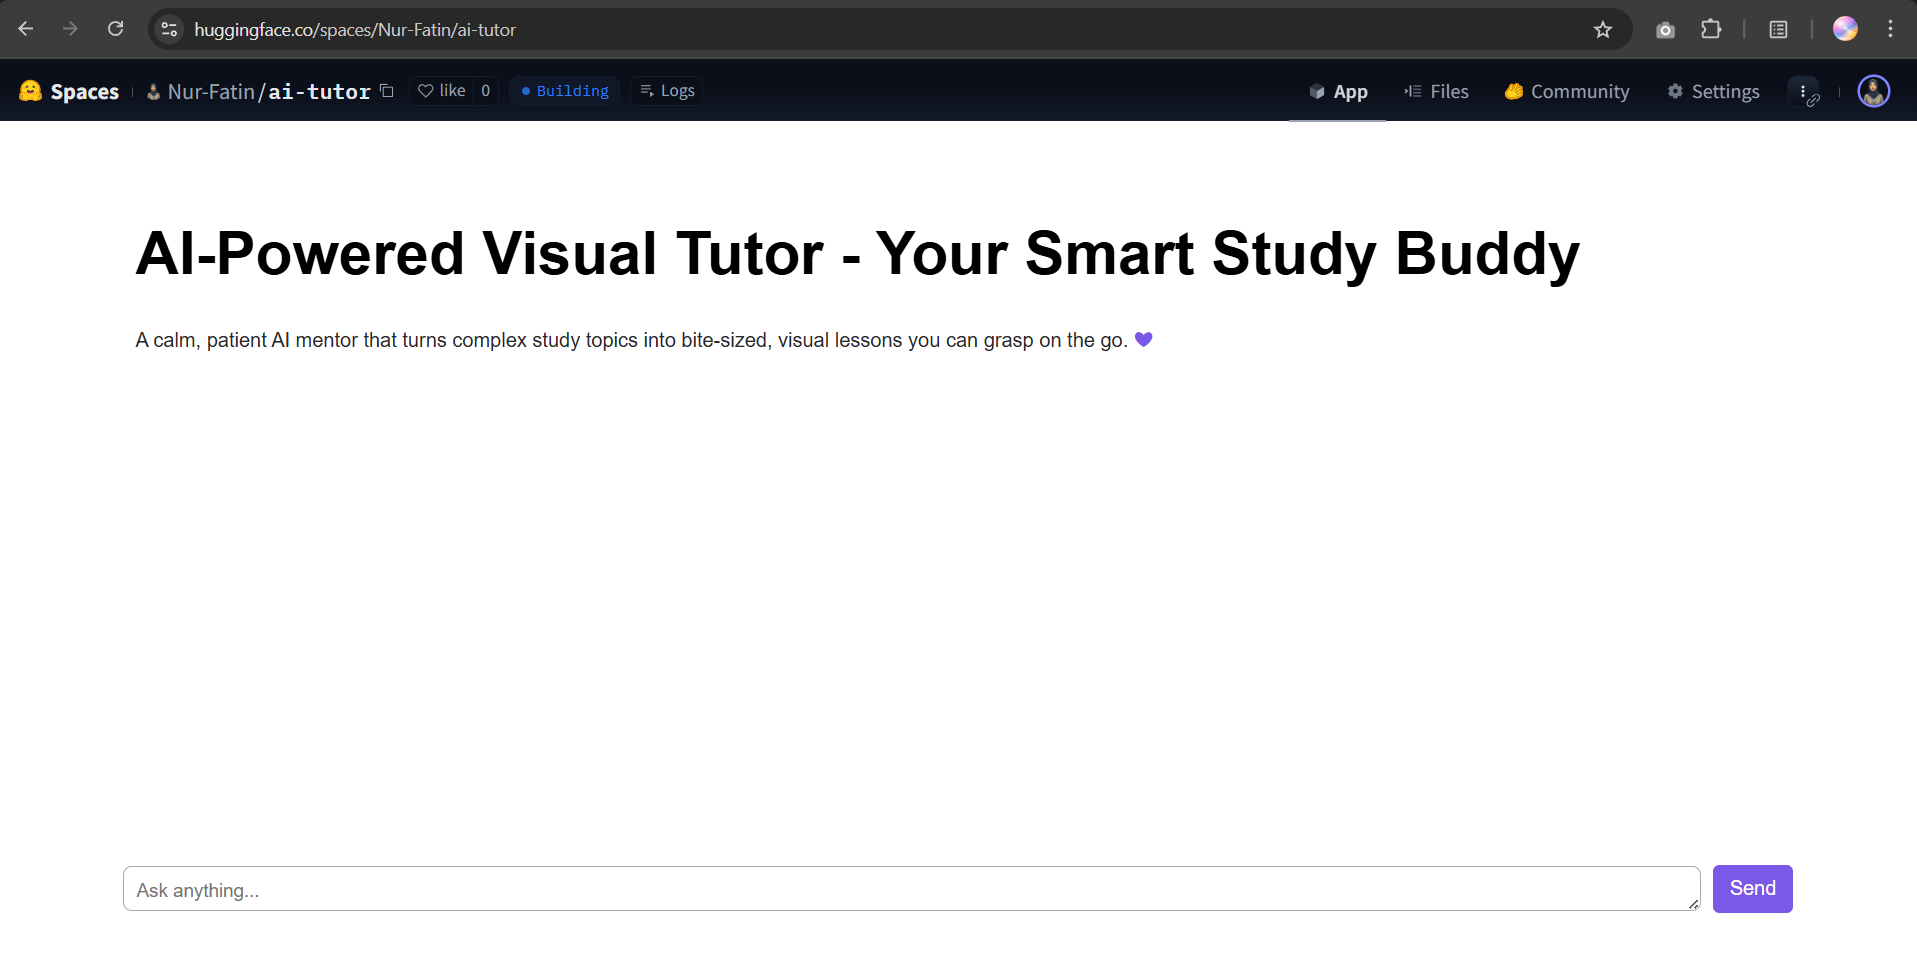This screenshot has height=967, width=1917.
Task: Open the user profile avatar menu
Action: 1873,91
